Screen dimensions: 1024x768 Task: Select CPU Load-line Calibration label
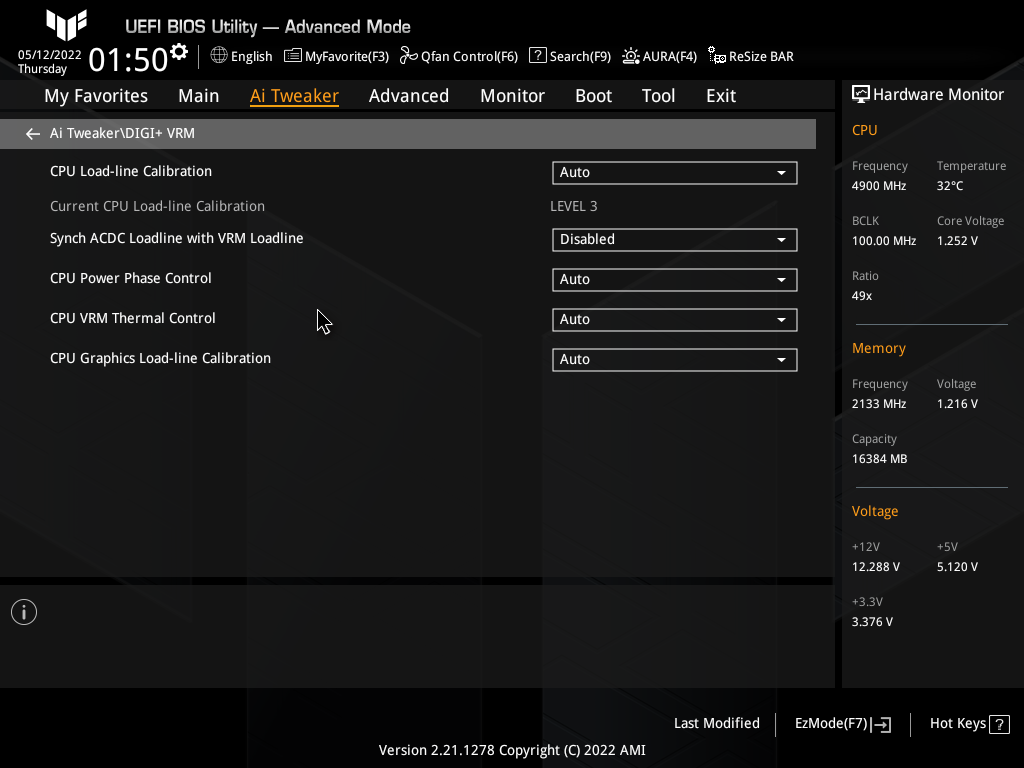coord(131,171)
